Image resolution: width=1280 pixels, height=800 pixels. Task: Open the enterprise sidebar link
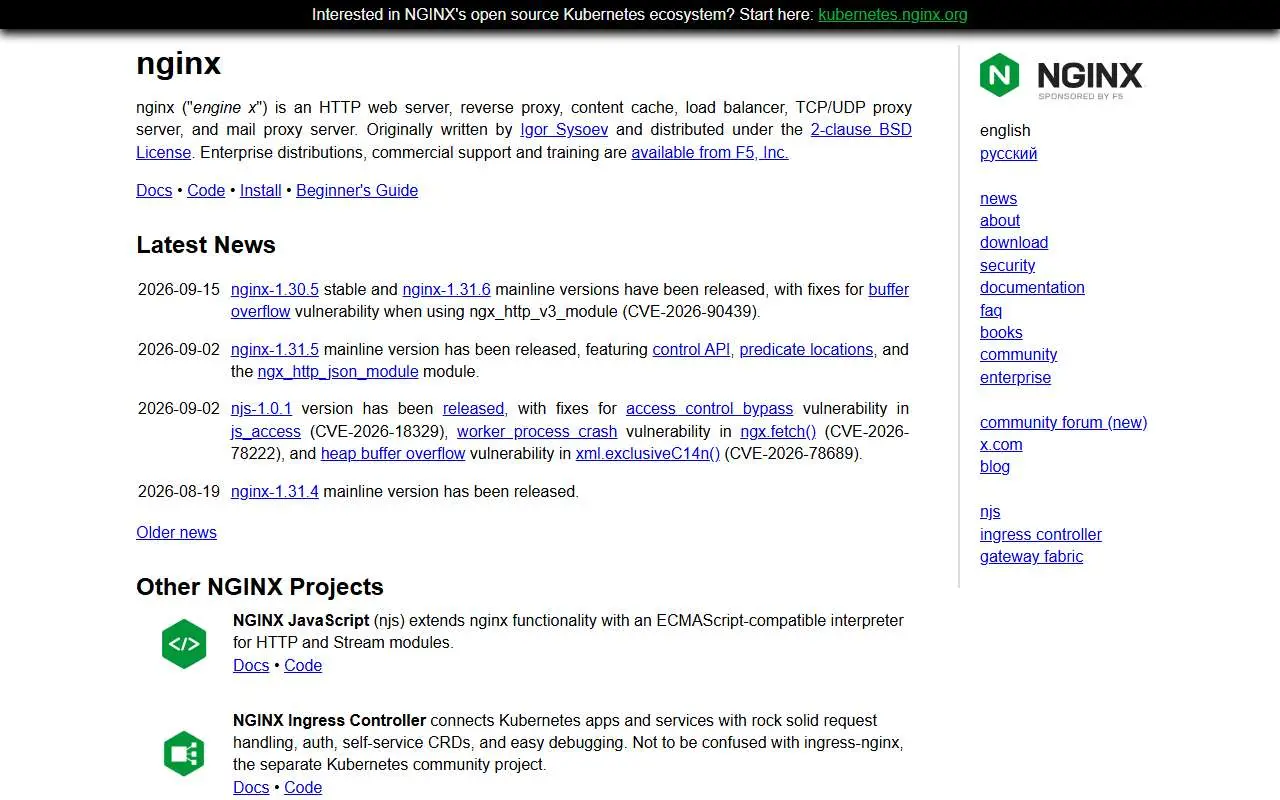[x=1015, y=378]
